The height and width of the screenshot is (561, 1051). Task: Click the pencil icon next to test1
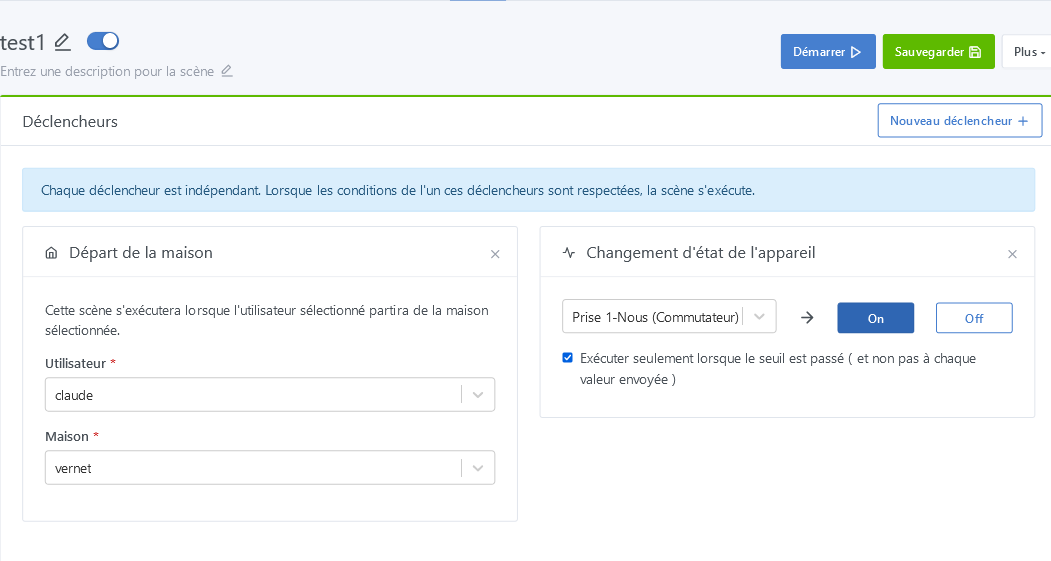[62, 42]
